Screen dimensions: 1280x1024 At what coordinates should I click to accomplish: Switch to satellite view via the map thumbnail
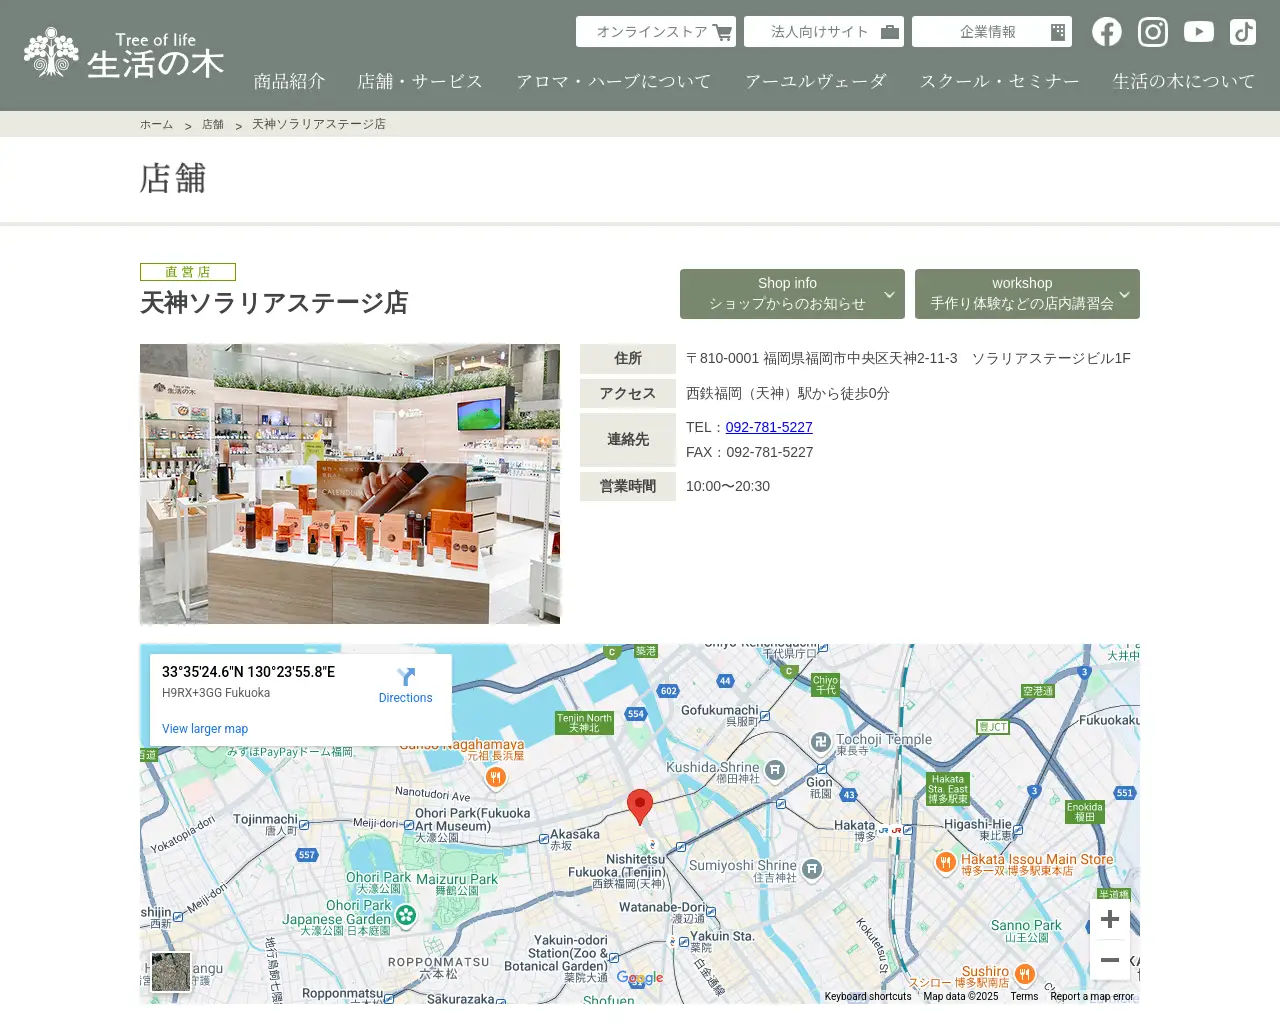[170, 972]
